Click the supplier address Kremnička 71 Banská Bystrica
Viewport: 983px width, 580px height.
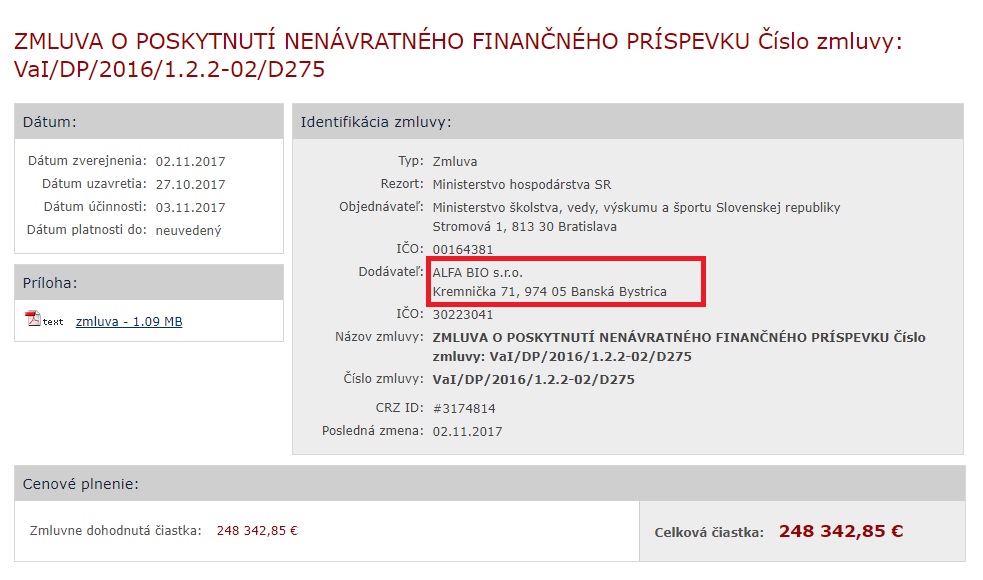coord(550,292)
